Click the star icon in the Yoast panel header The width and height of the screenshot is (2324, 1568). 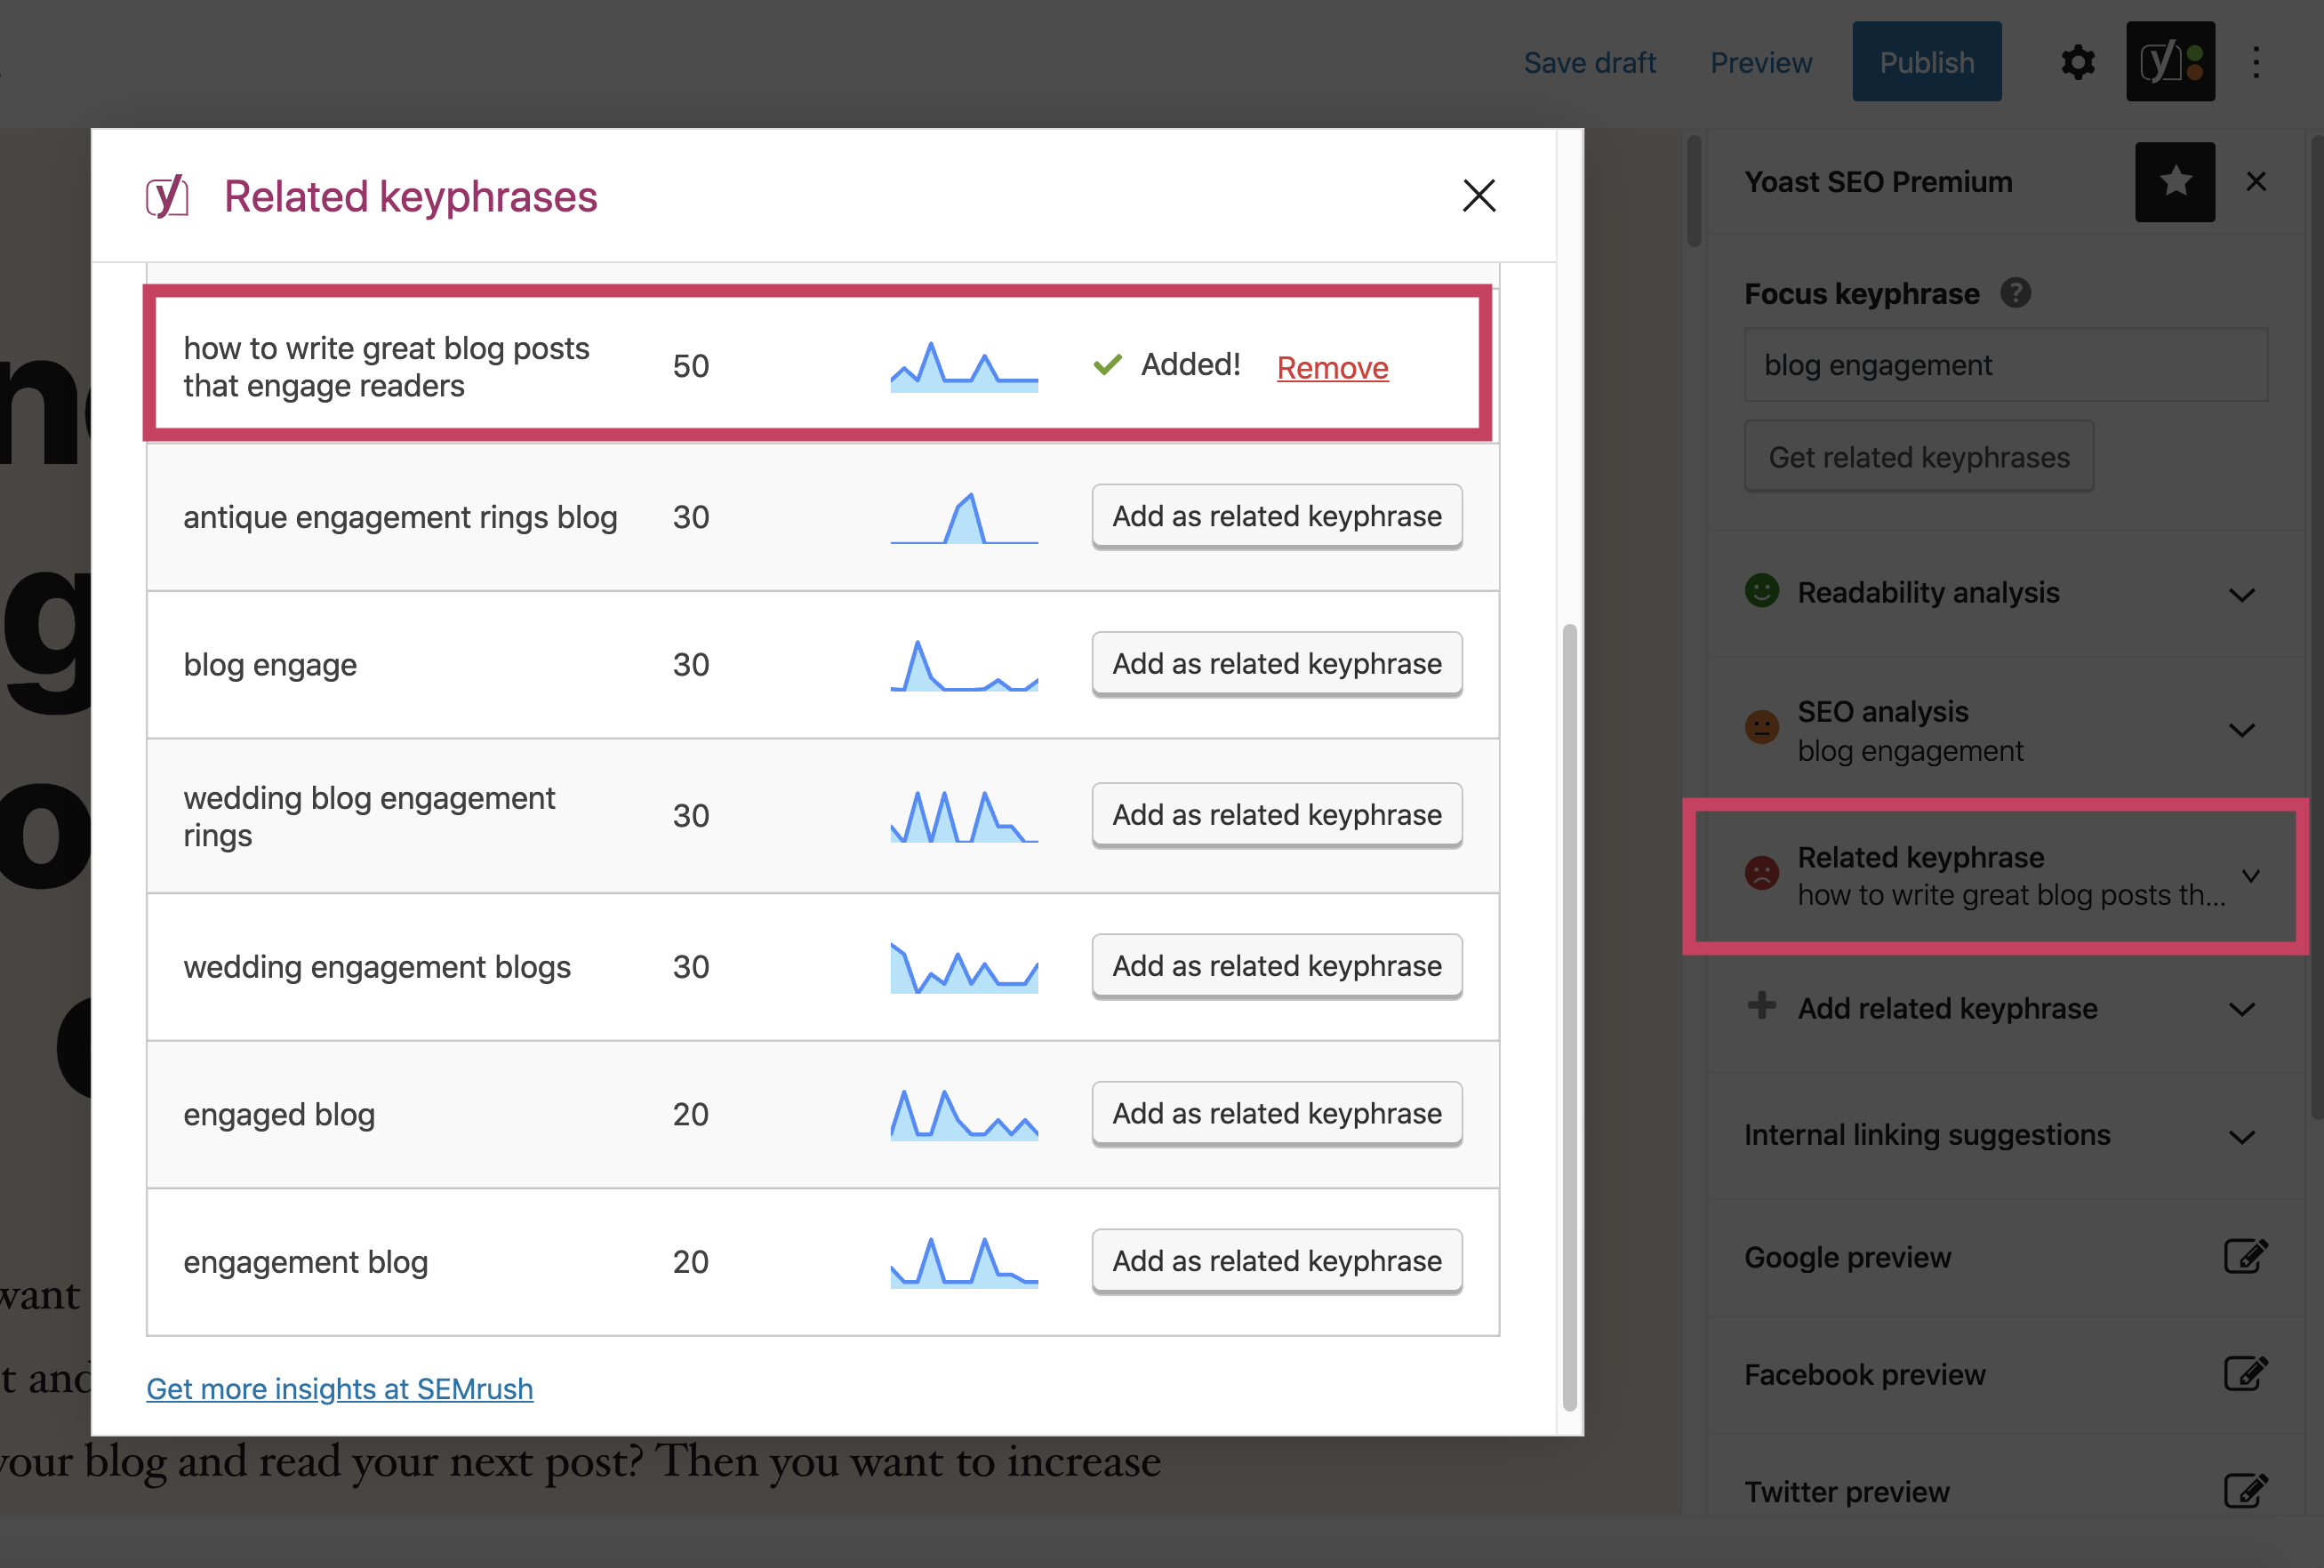point(2174,181)
